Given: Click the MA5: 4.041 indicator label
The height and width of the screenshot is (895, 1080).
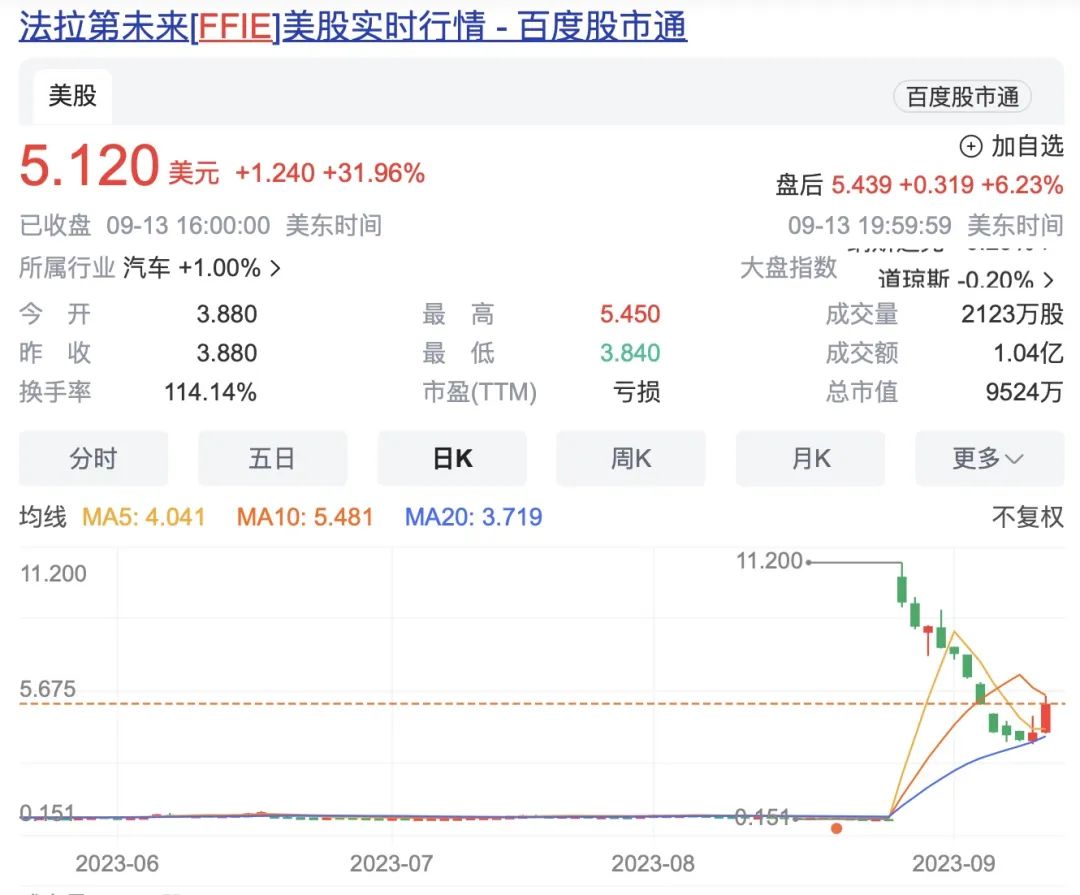Looking at the screenshot, I should pos(143,517).
